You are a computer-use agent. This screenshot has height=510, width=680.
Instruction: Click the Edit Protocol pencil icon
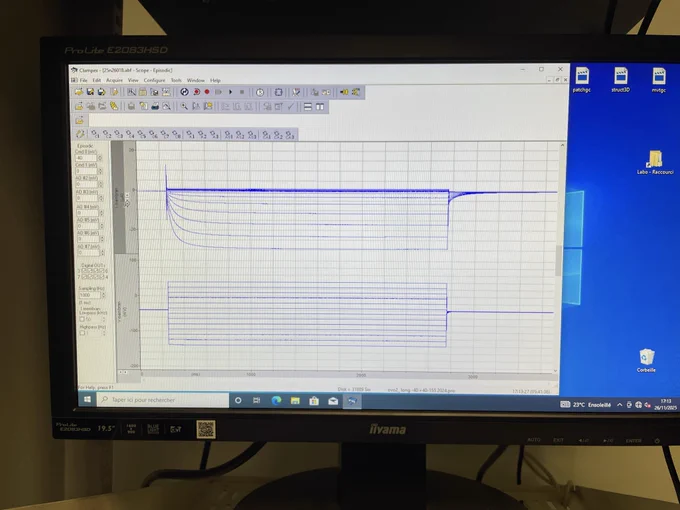coord(114,92)
